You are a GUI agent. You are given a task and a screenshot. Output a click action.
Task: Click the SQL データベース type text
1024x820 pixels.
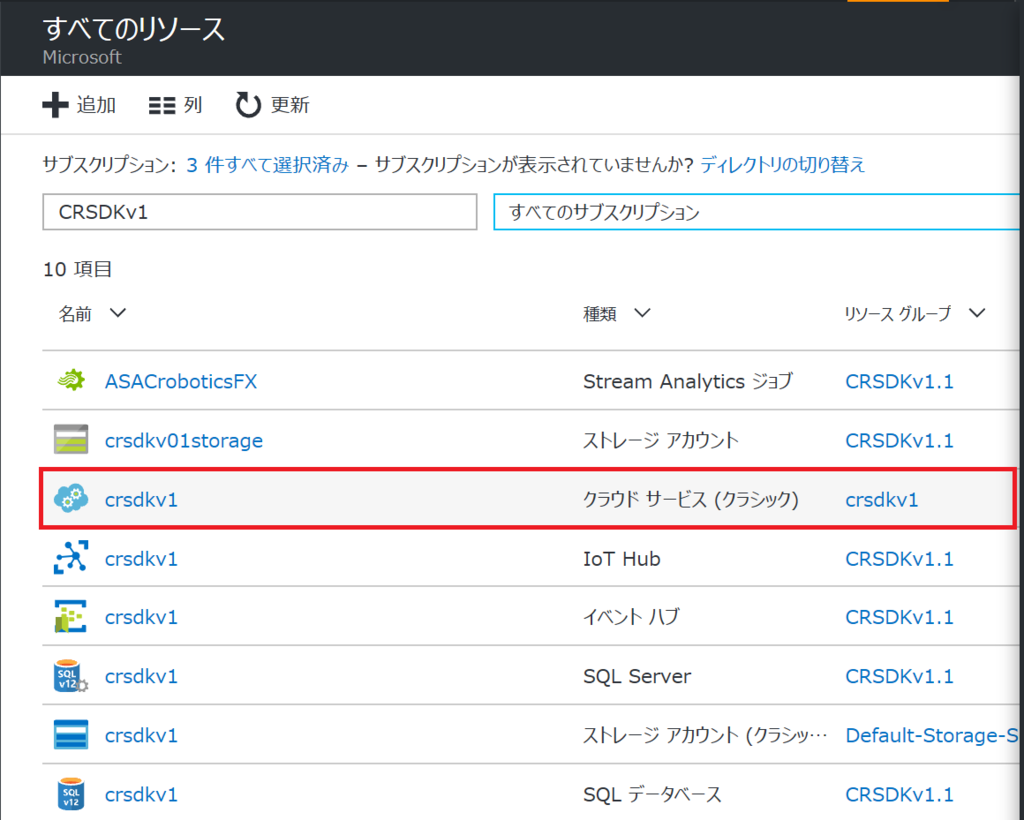[652, 795]
